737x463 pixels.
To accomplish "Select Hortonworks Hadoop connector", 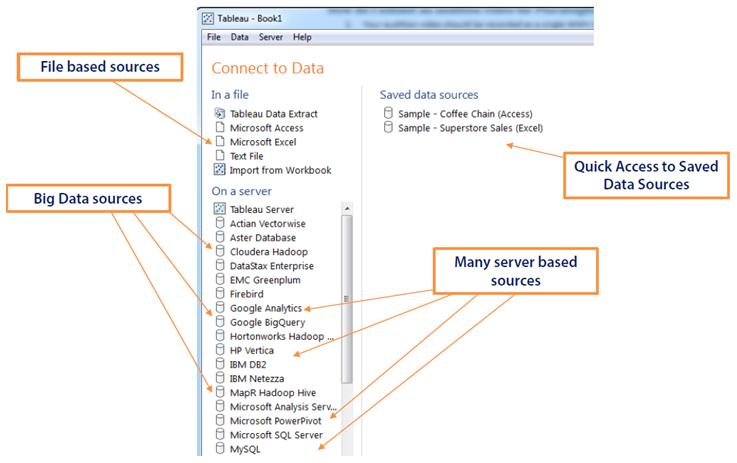I will point(282,337).
